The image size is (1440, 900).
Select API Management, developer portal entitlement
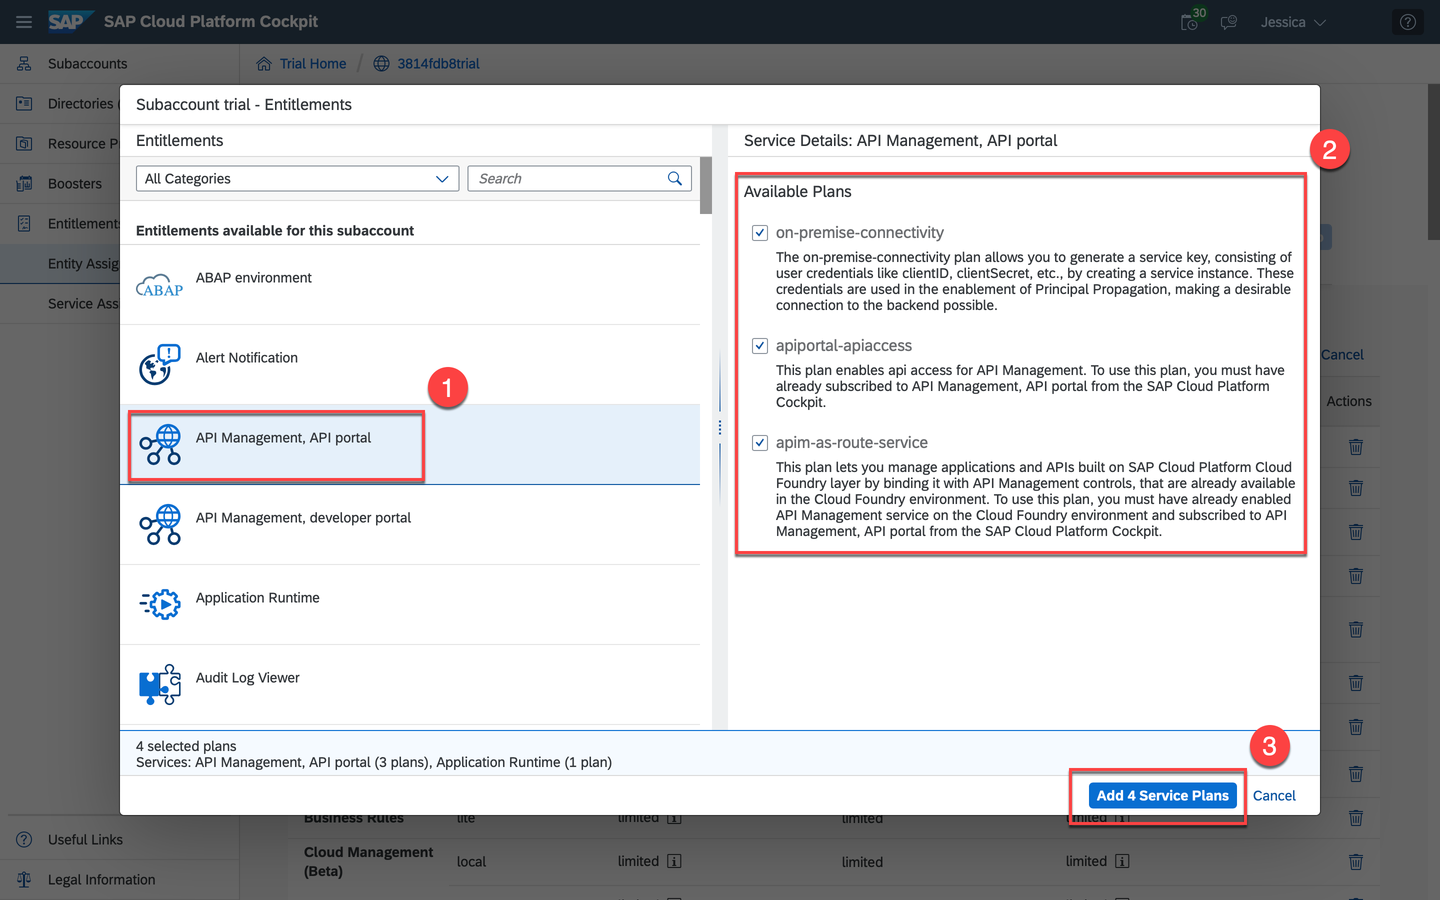click(x=410, y=525)
